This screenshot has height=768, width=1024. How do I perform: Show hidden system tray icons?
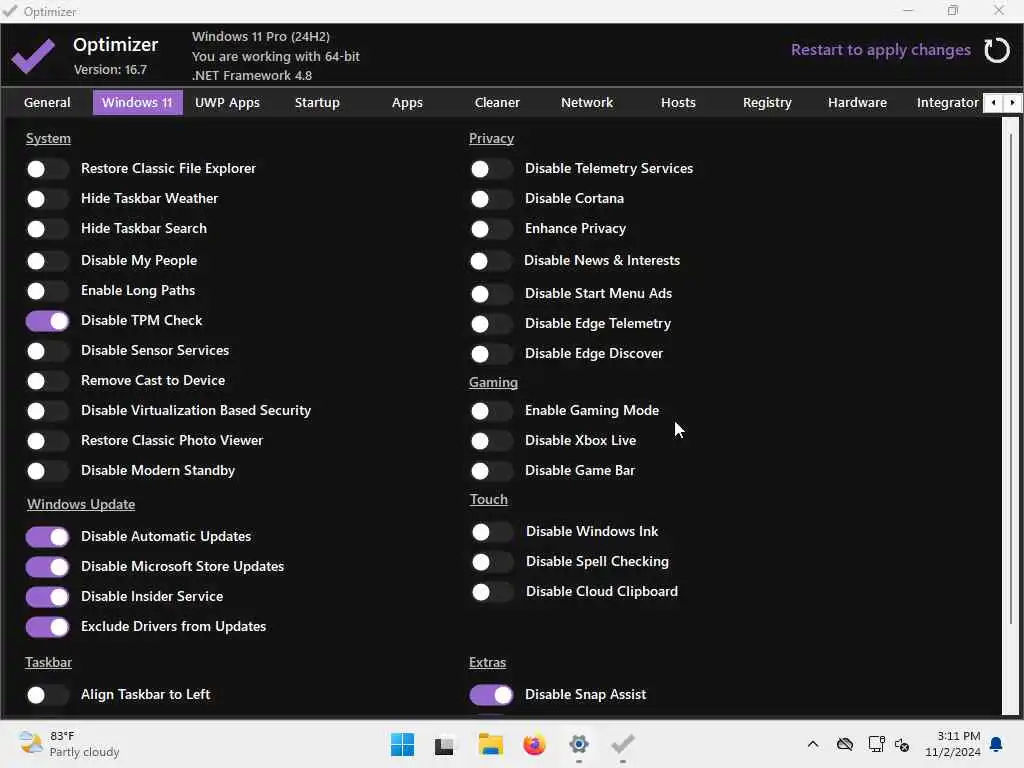(812, 744)
